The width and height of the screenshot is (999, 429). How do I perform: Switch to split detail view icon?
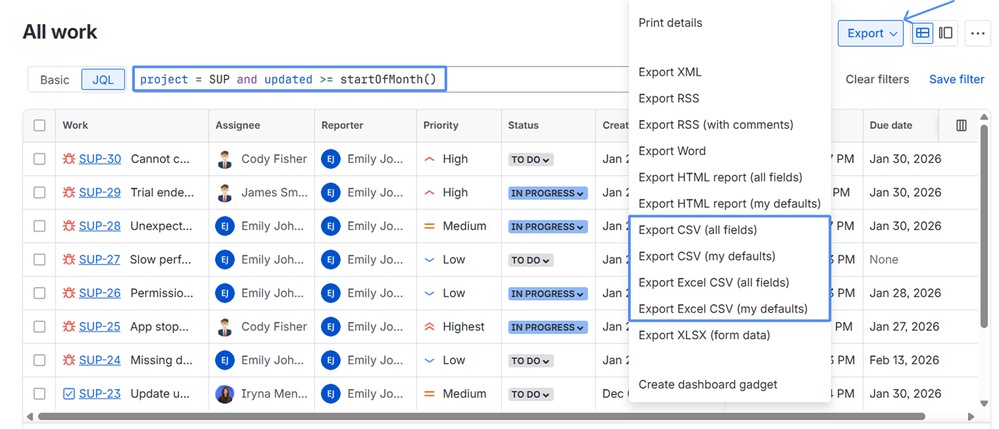click(946, 33)
